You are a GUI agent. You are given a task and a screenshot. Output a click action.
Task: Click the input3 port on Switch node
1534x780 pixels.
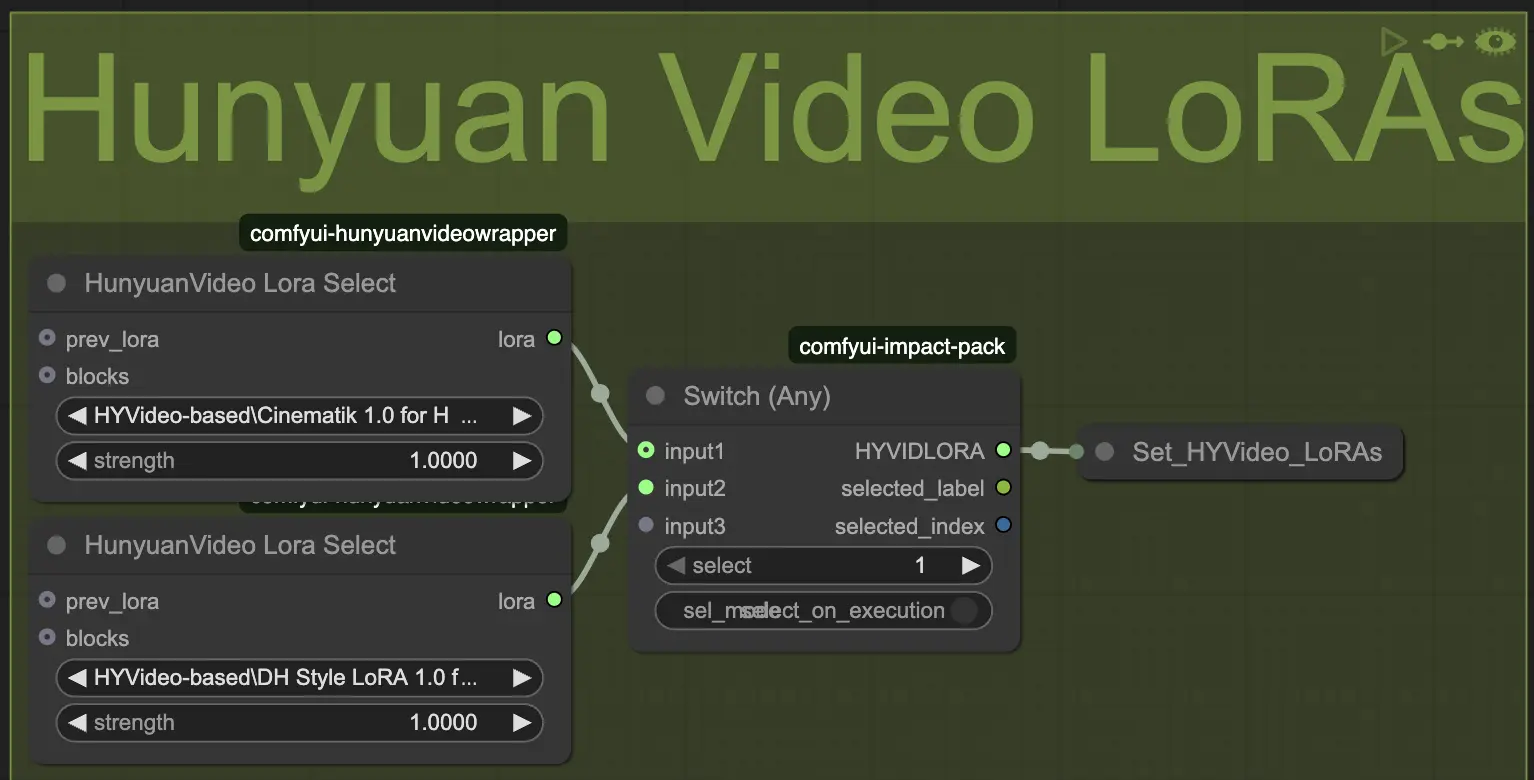pyautogui.click(x=646, y=525)
